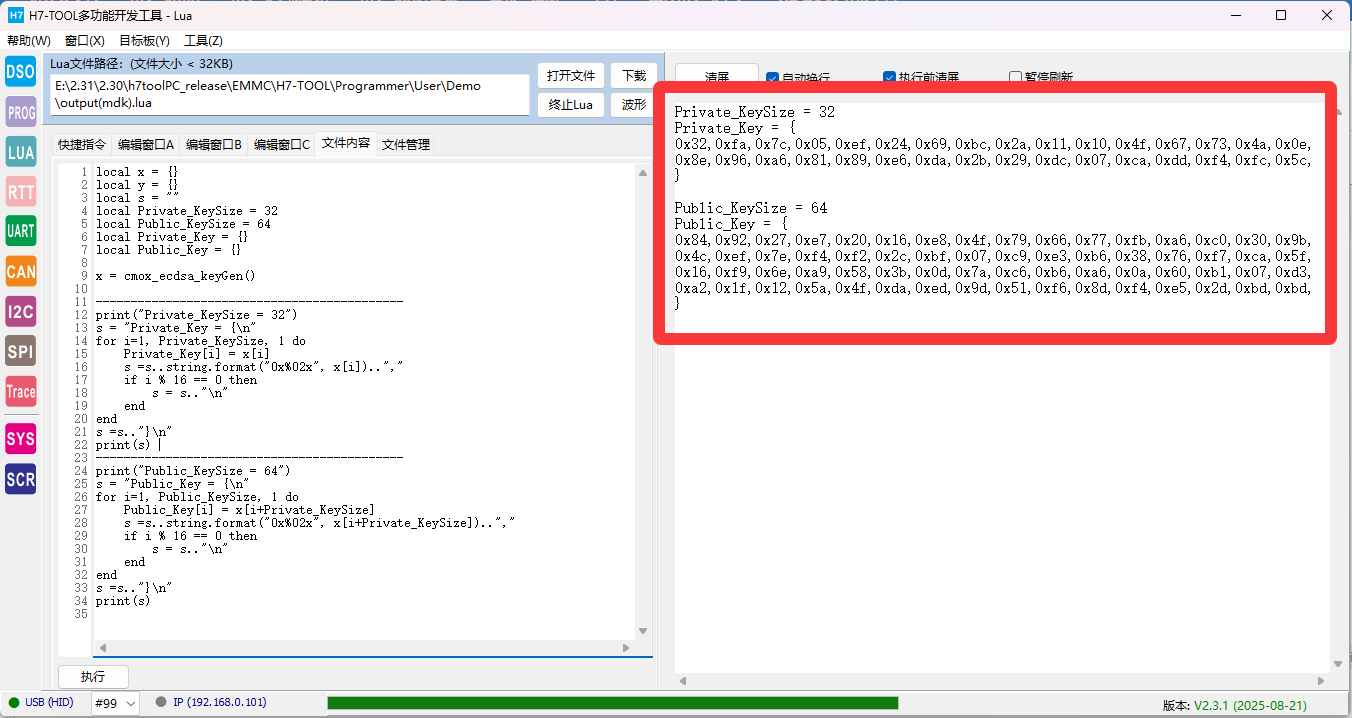Open the SPI tool icon

pyautogui.click(x=20, y=352)
